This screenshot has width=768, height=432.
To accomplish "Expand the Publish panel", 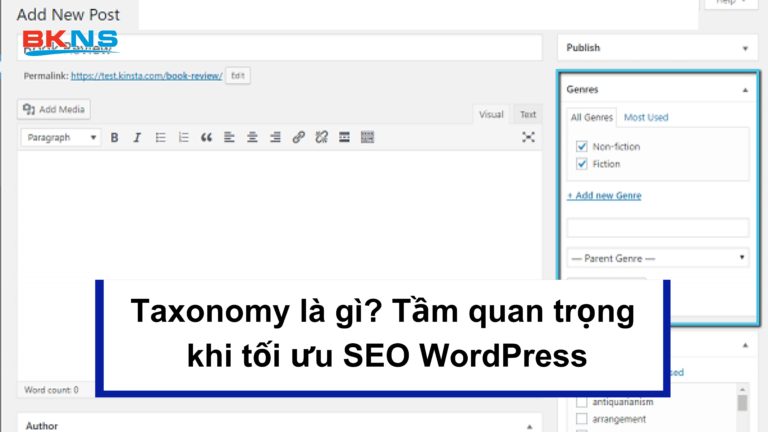I will 745,48.
